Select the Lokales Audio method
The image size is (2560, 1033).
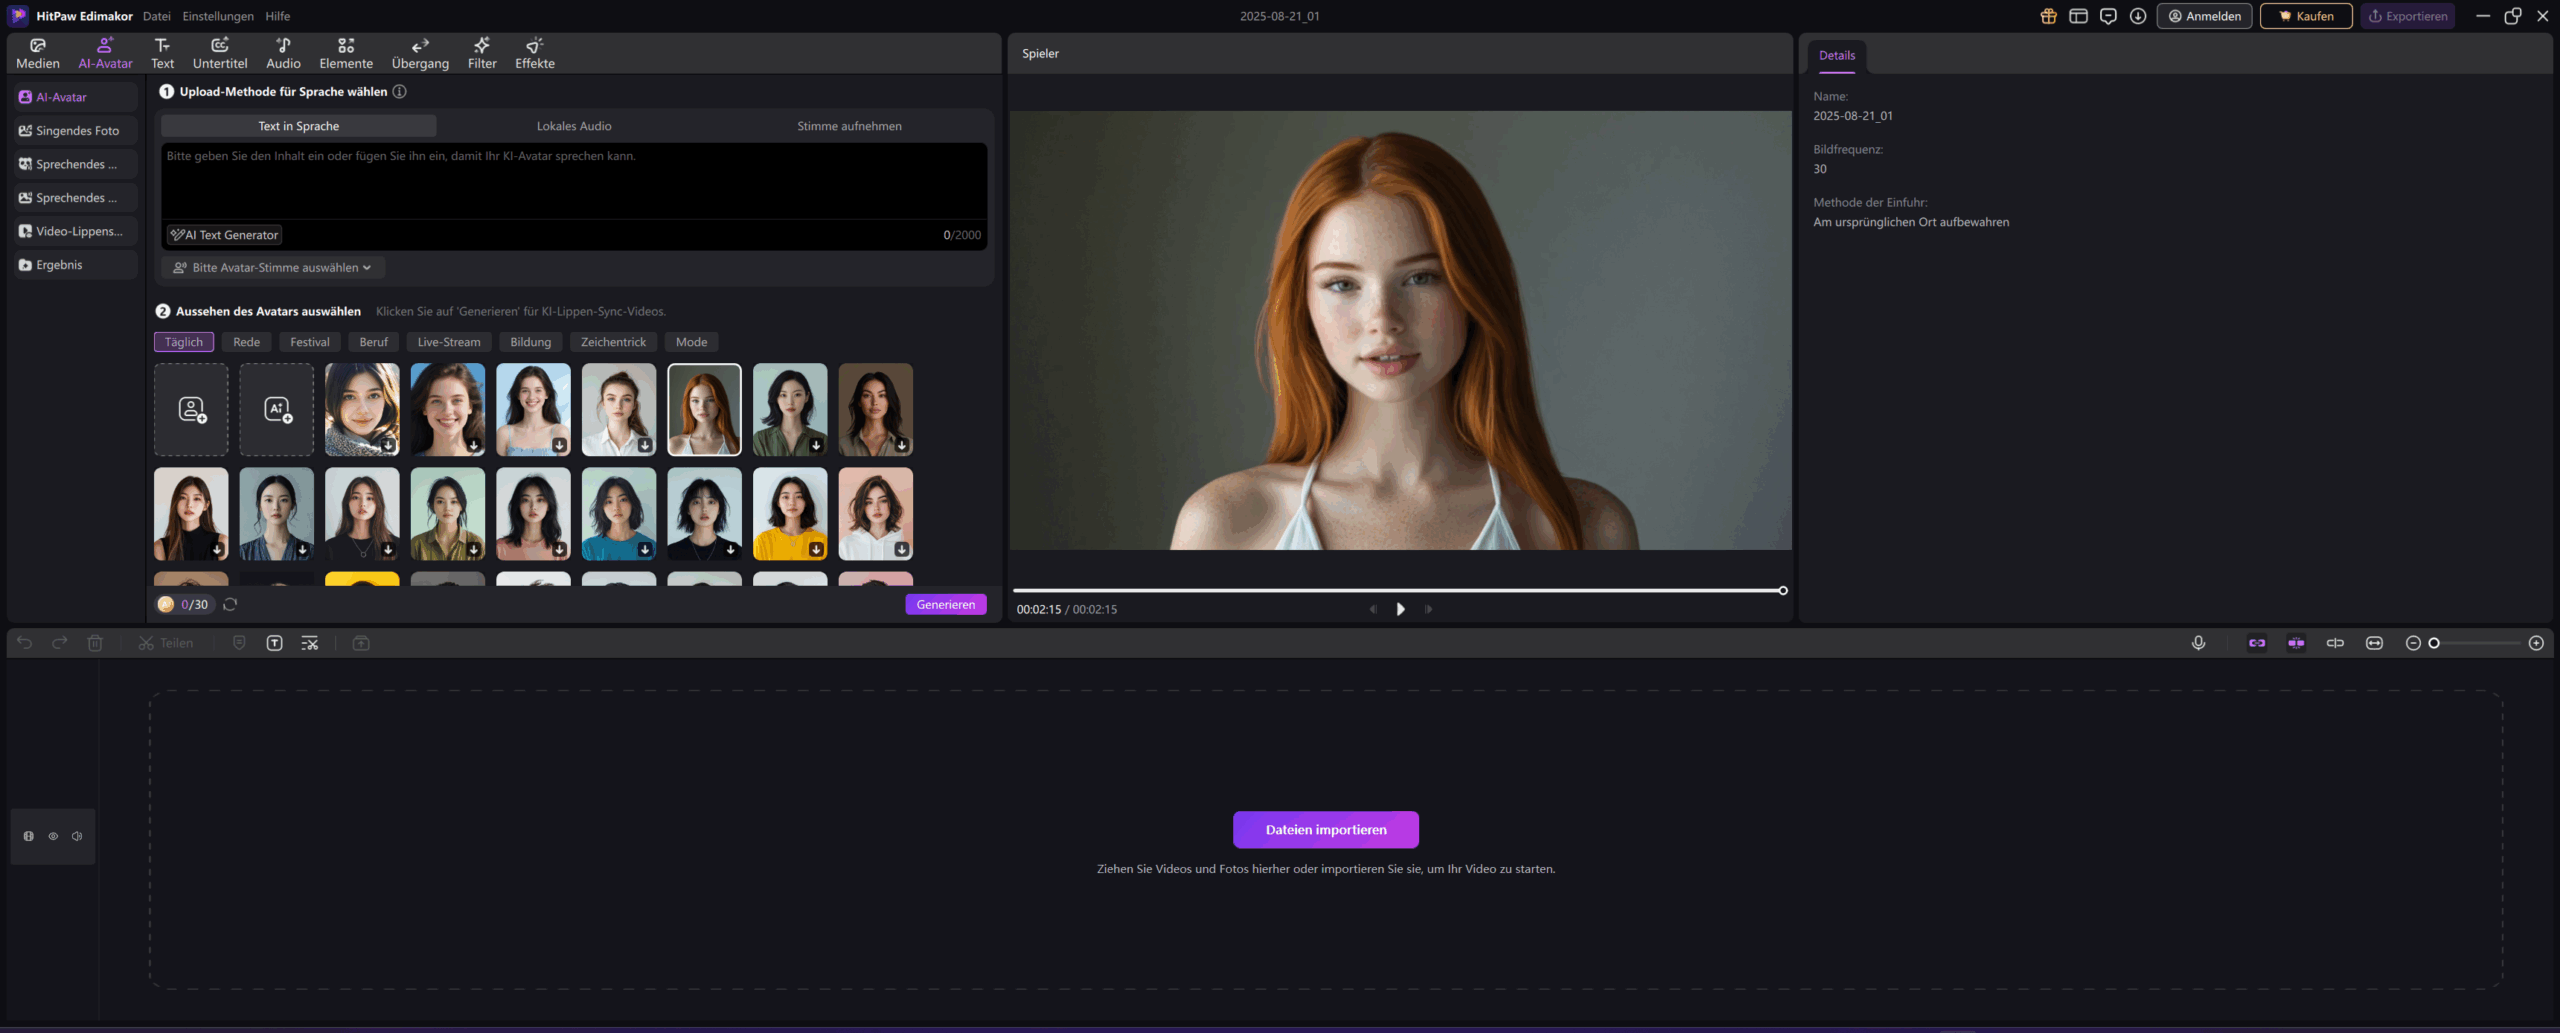pos(574,126)
